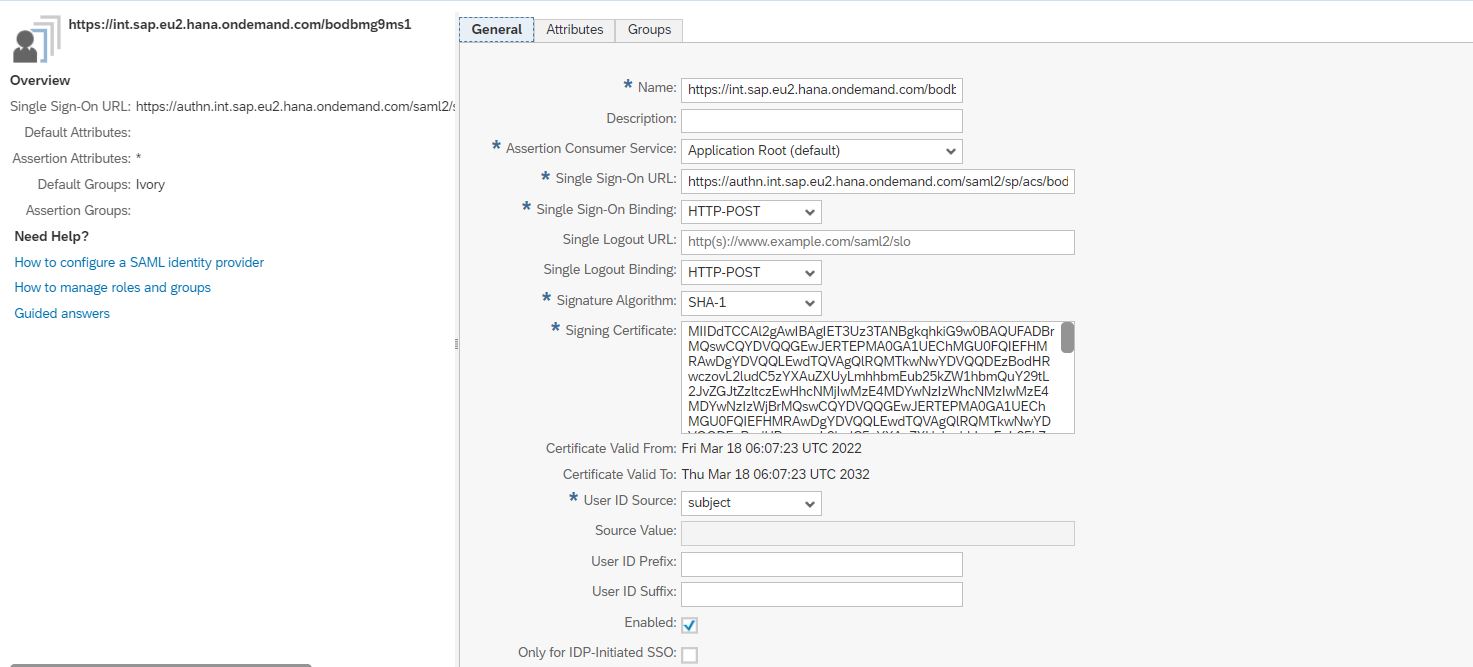This screenshot has height=667, width=1473.
Task: Uncheck the Enabled checkbox
Action: pos(689,625)
